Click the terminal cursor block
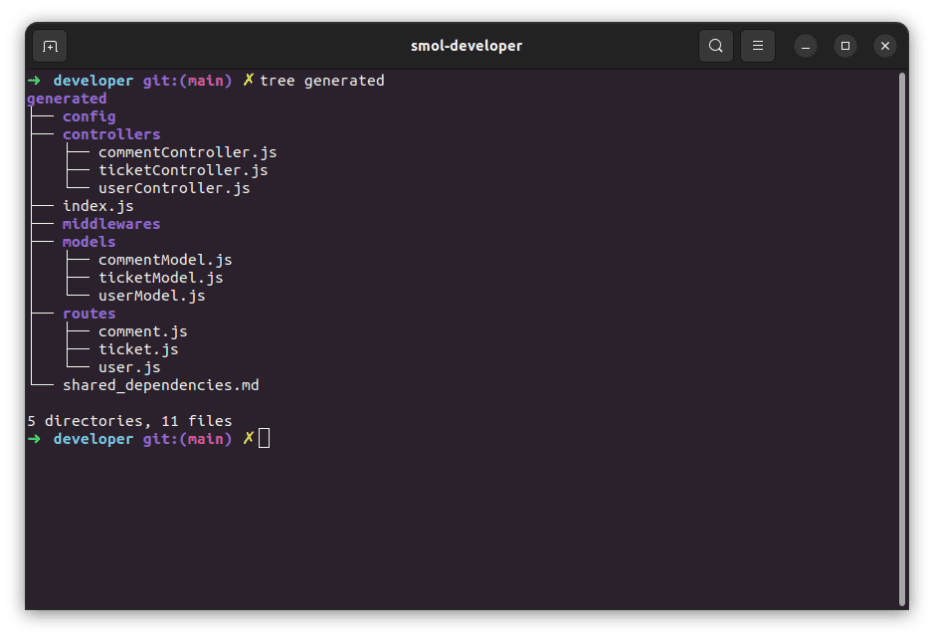934x638 pixels. 264,438
